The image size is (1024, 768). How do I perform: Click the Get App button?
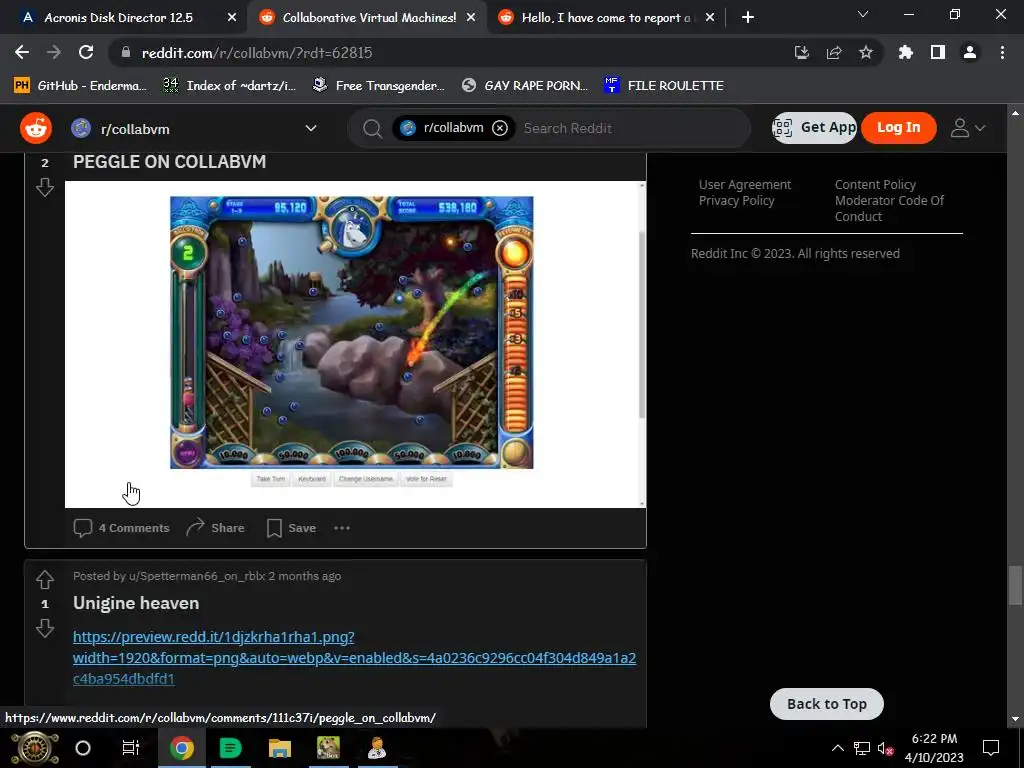pos(814,127)
